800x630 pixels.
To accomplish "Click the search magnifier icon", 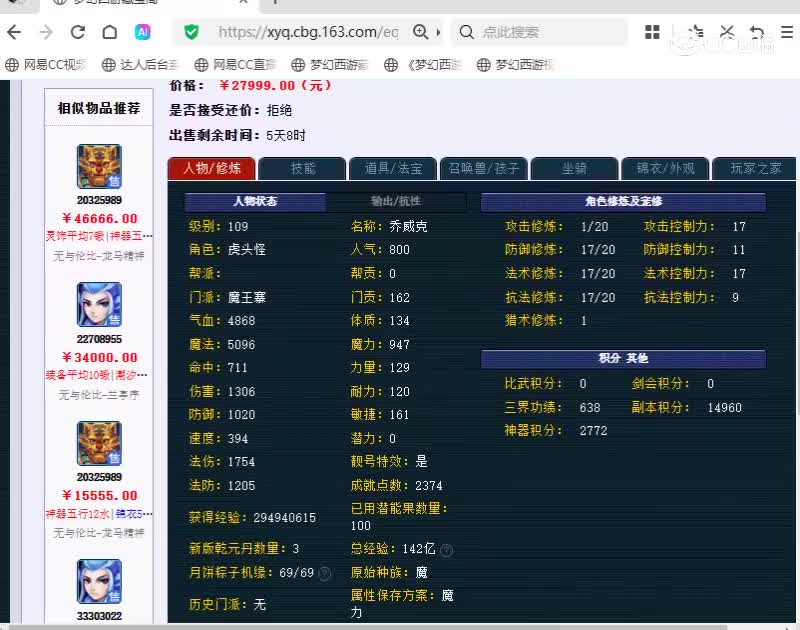I will tap(466, 32).
